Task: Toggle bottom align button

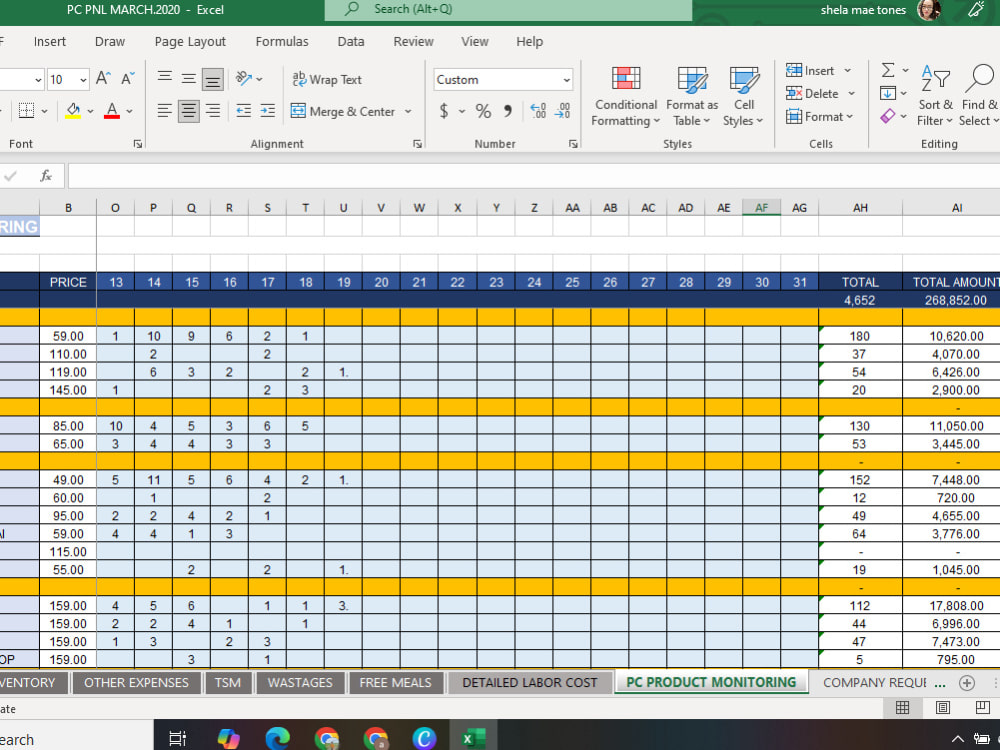Action: point(213,79)
